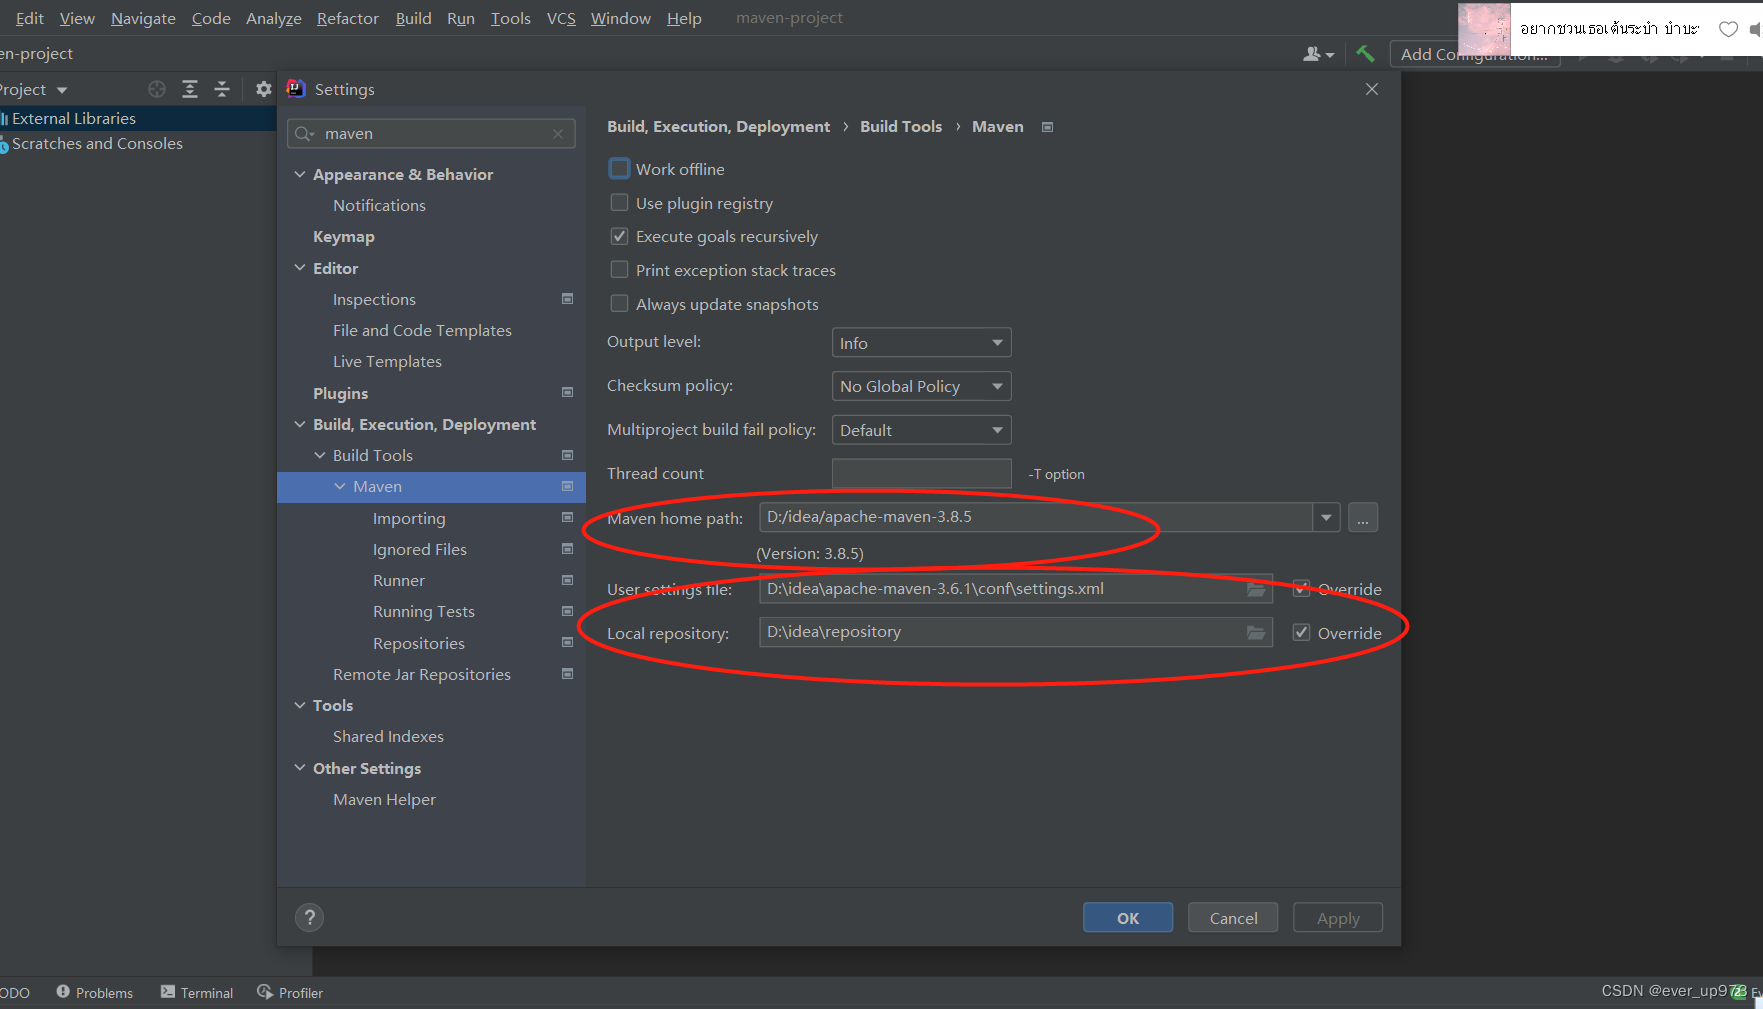Click project-level icon beside Importing

(568, 518)
